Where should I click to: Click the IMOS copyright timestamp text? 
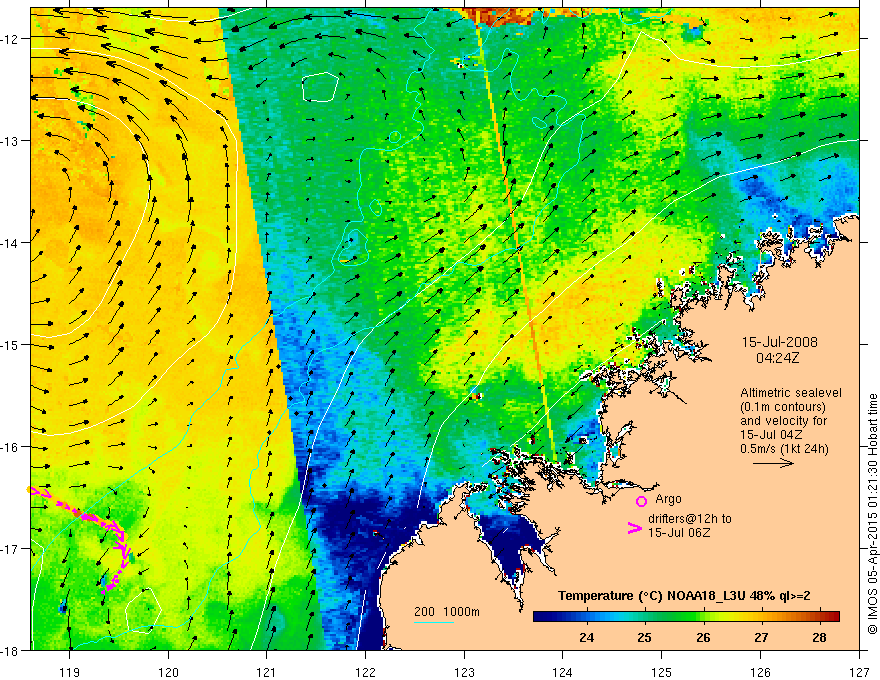tap(872, 514)
